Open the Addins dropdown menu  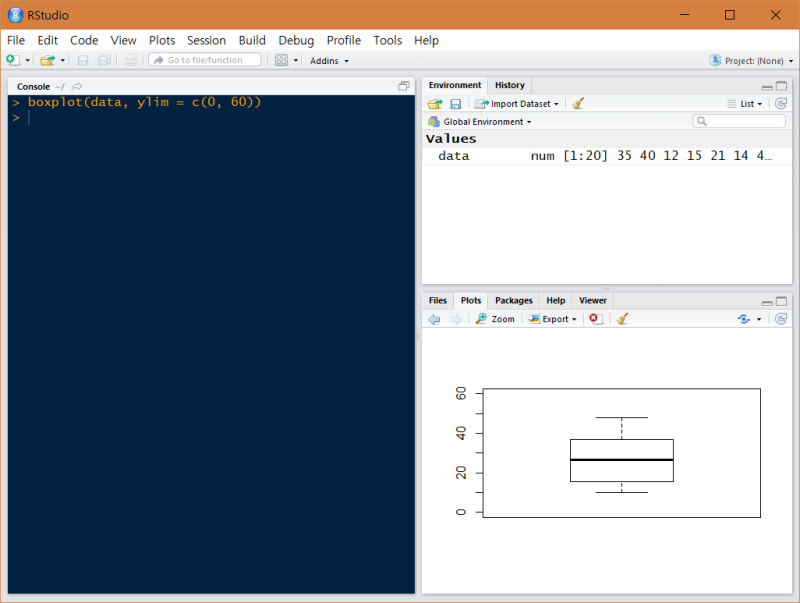click(x=329, y=60)
